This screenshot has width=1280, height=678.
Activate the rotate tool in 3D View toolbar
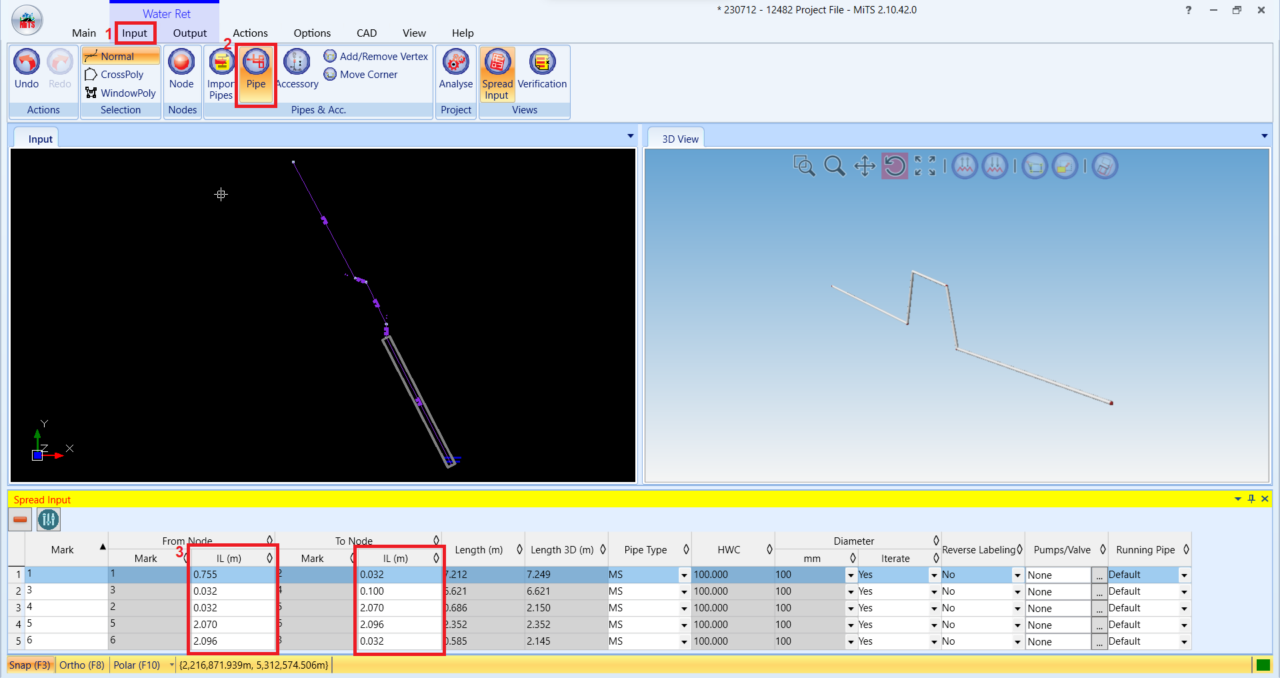(x=894, y=166)
